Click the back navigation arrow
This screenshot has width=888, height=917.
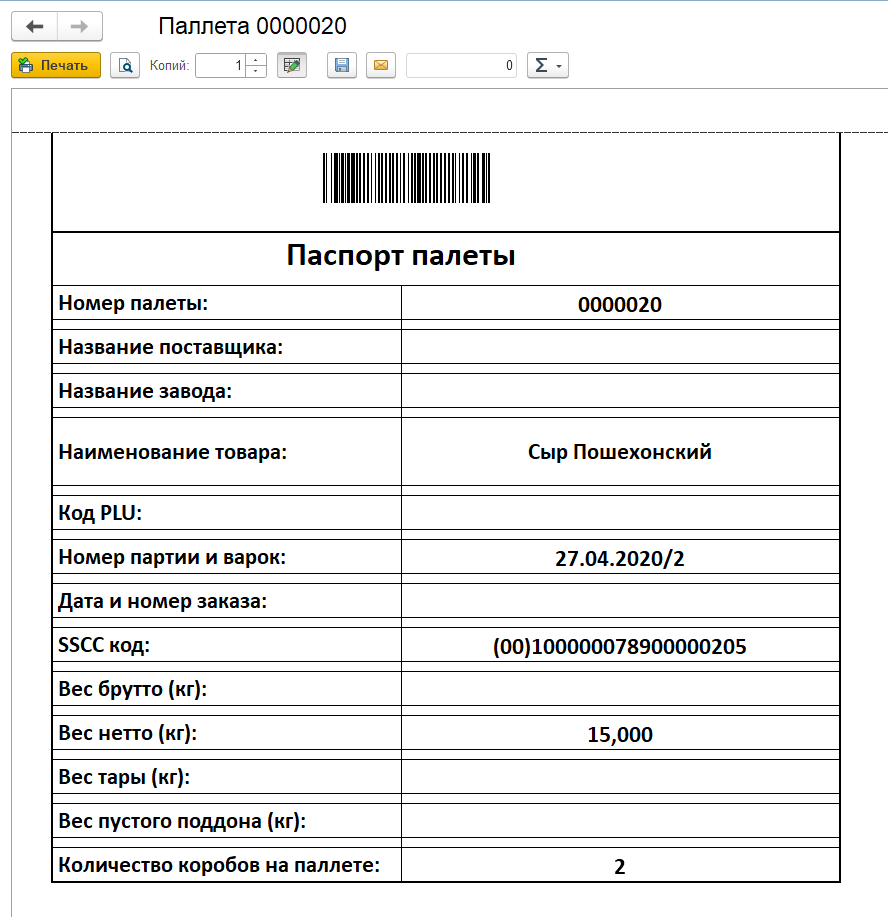tap(34, 26)
